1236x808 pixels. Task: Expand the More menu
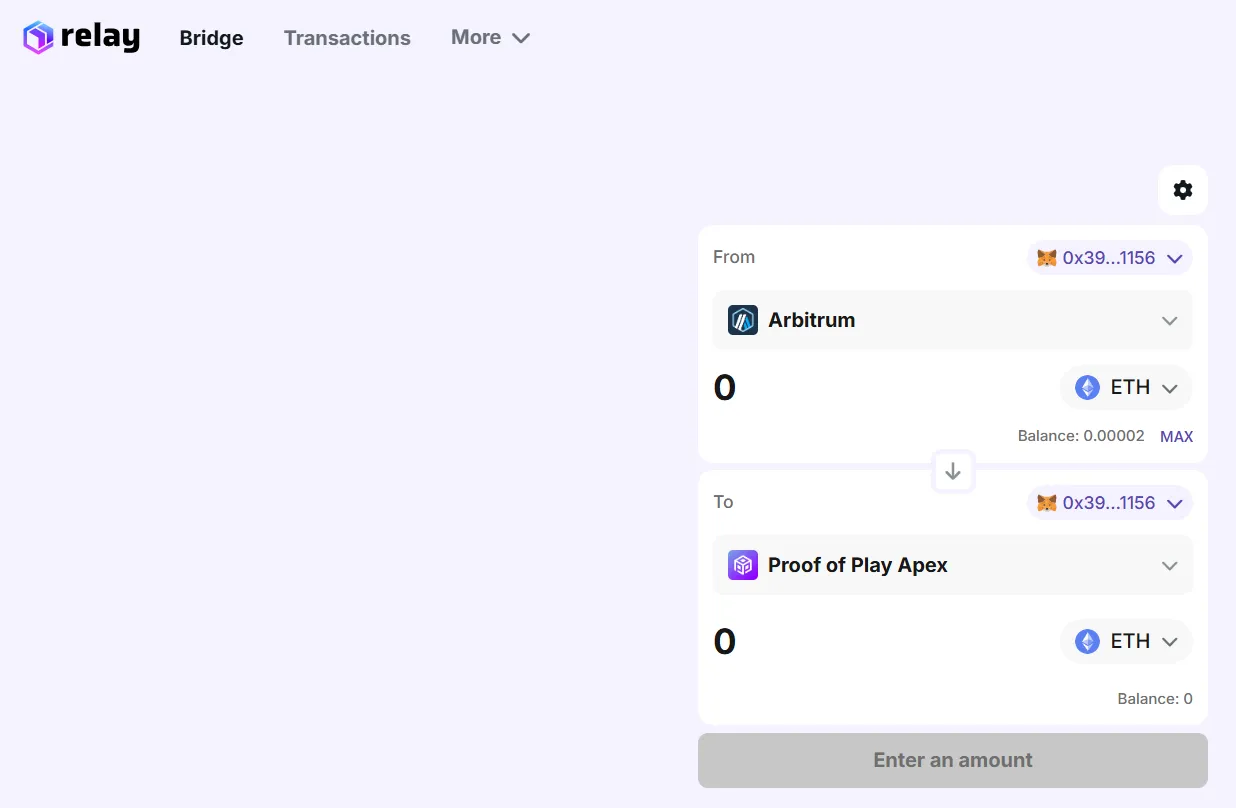490,37
